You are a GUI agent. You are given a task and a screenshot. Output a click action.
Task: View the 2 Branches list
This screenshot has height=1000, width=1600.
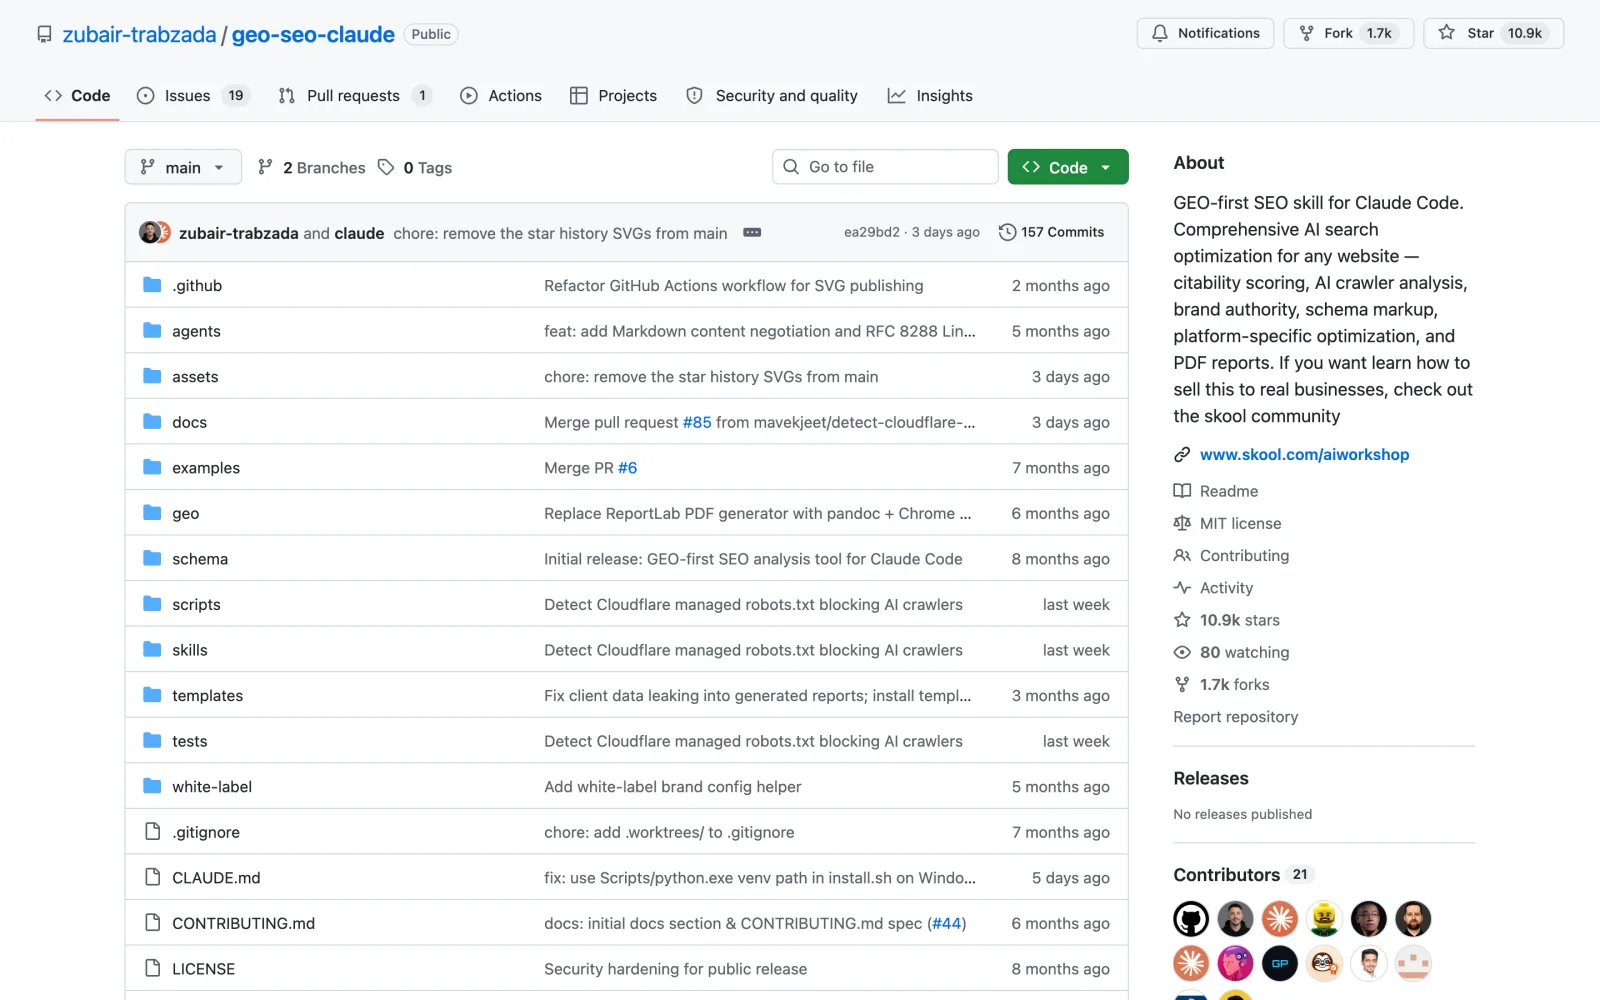pos(312,167)
